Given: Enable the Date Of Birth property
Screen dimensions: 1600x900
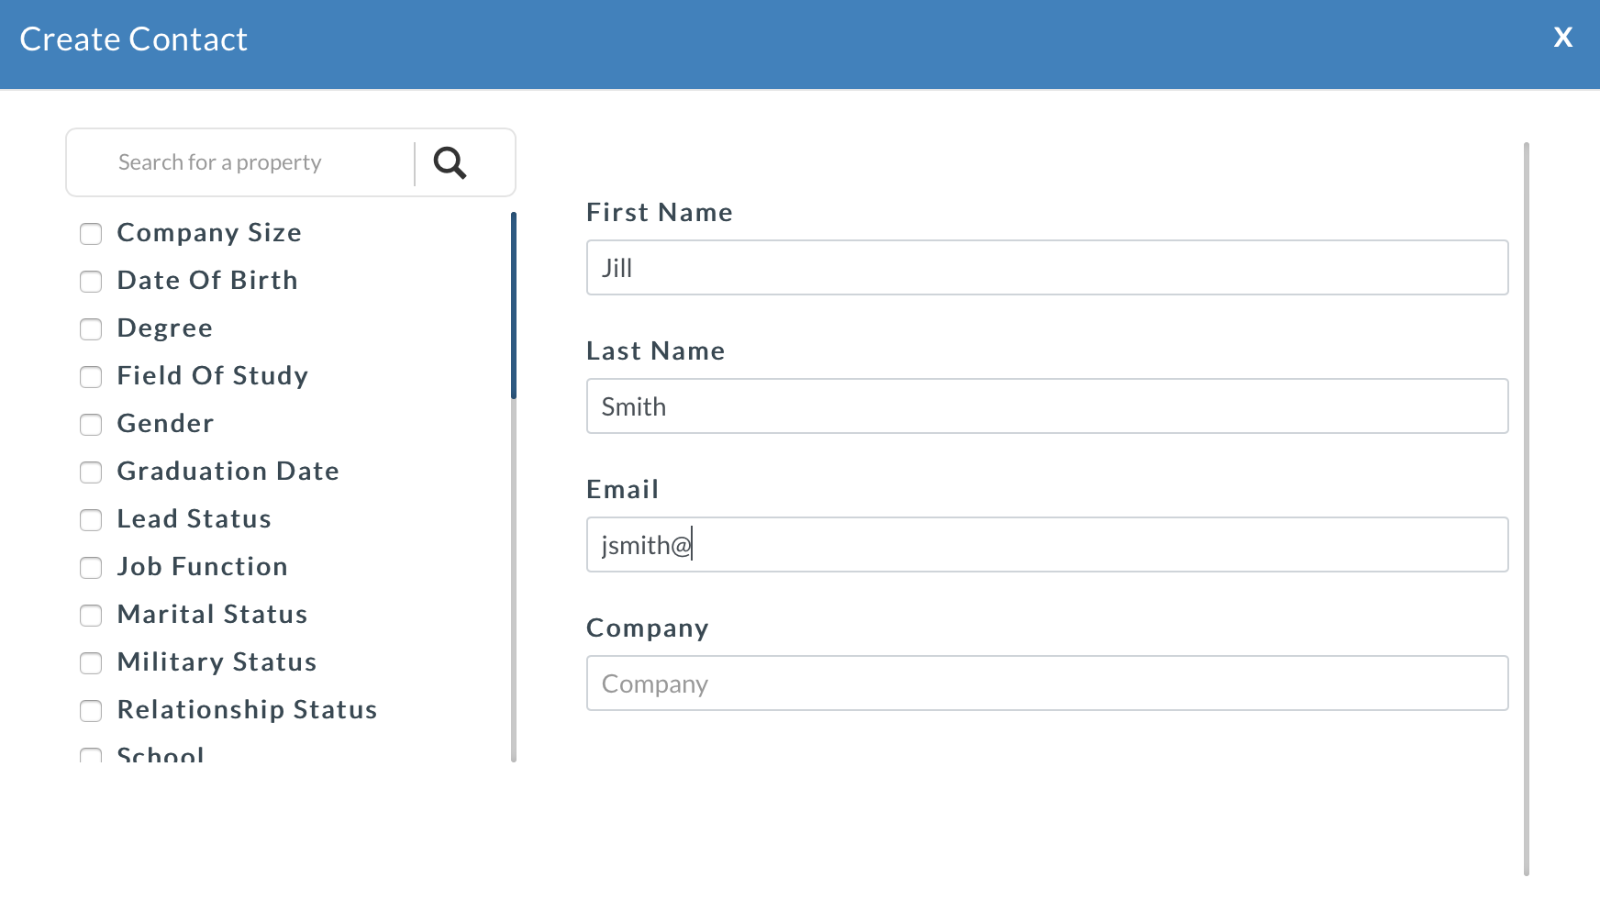Looking at the screenshot, I should tap(91, 282).
